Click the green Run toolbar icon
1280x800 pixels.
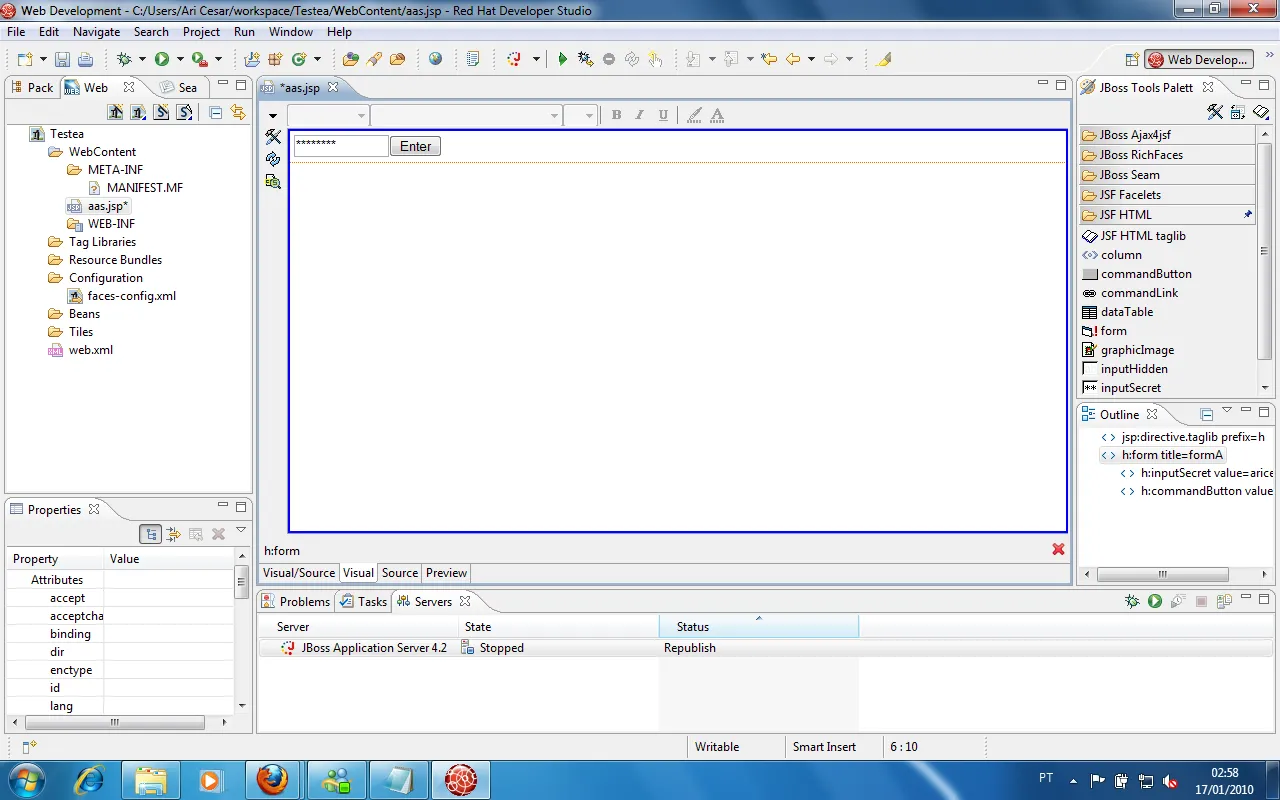point(161,60)
